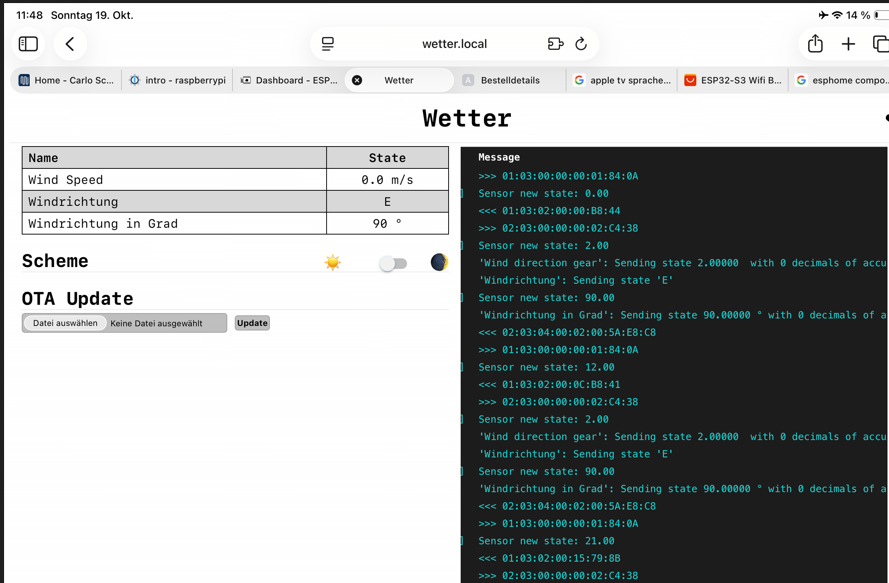
Task: Switch to Home - Carlo Sc... tab
Action: point(66,81)
